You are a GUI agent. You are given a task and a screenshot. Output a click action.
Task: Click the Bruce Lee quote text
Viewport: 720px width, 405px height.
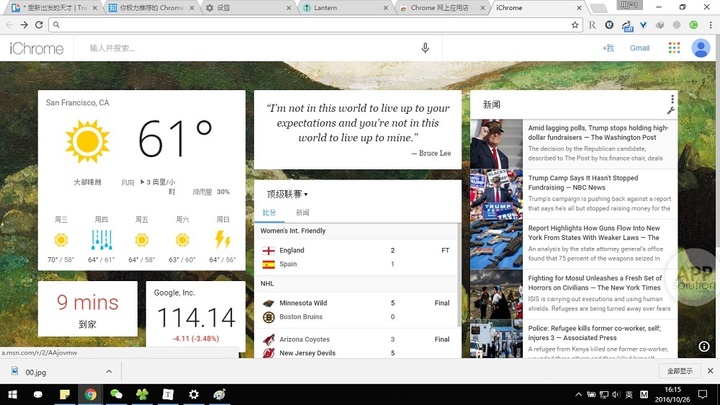pyautogui.click(x=358, y=123)
